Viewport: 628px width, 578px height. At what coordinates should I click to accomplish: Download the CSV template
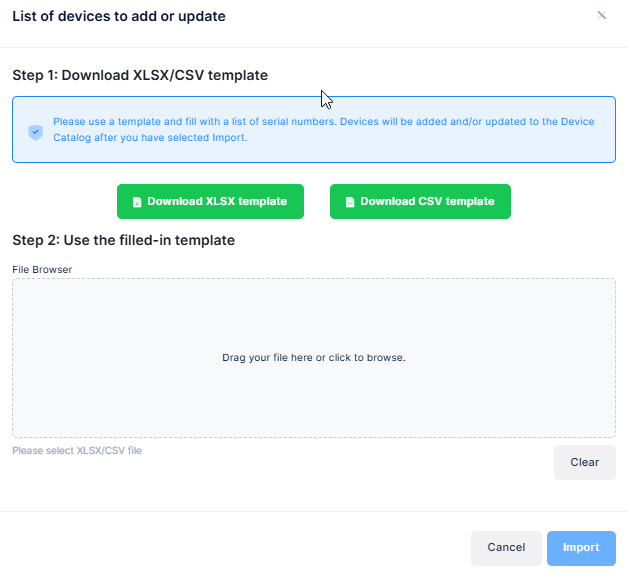[x=420, y=201]
